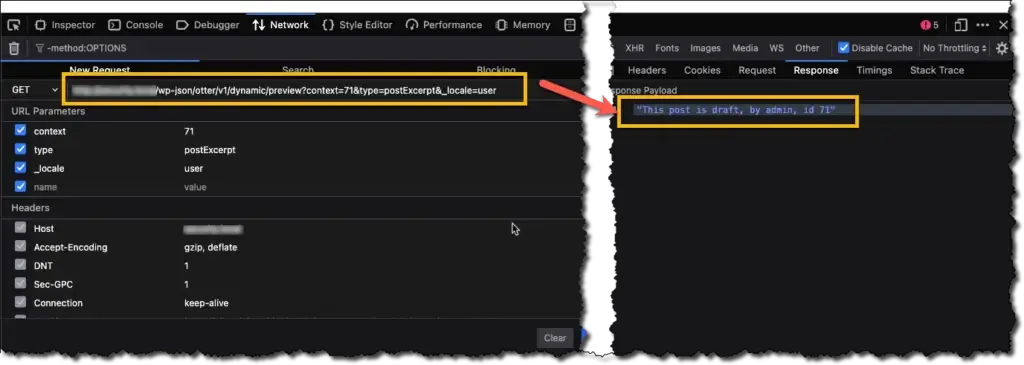Uncheck the type parameter checkbox
Screen dimensions: 1024x365
20,150
